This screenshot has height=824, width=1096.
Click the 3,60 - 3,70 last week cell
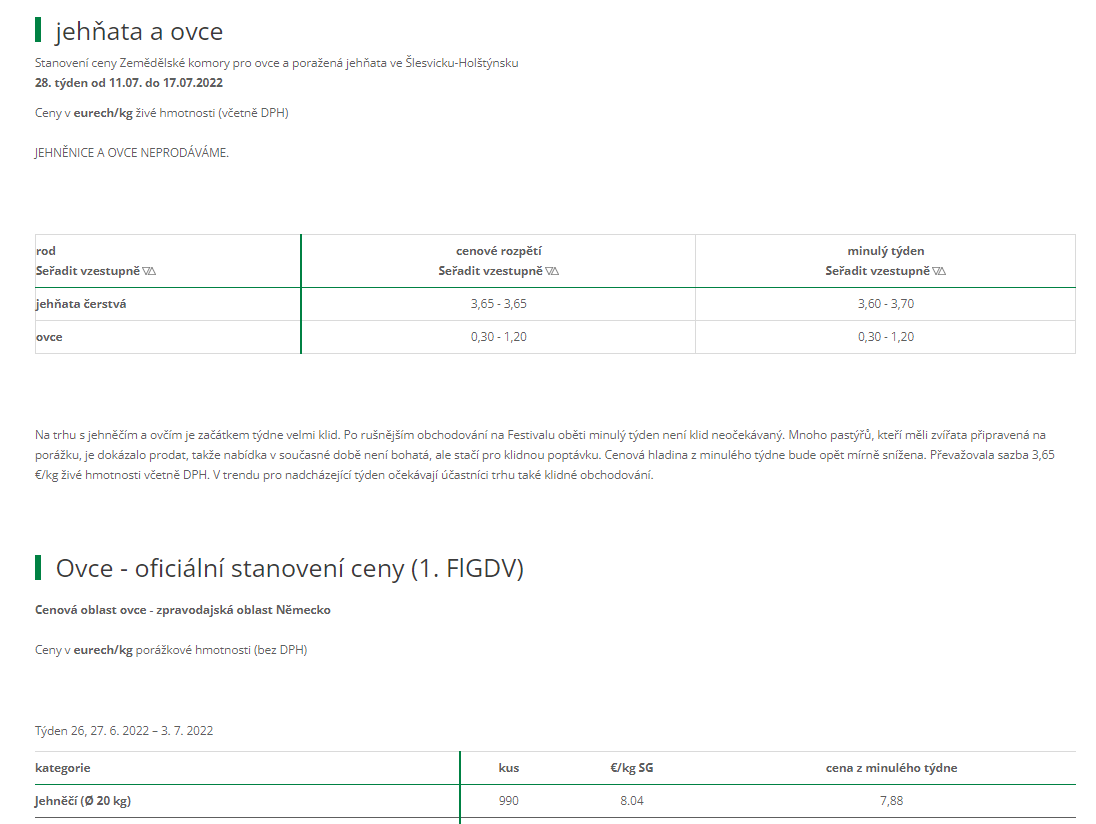pyautogui.click(x=885, y=304)
